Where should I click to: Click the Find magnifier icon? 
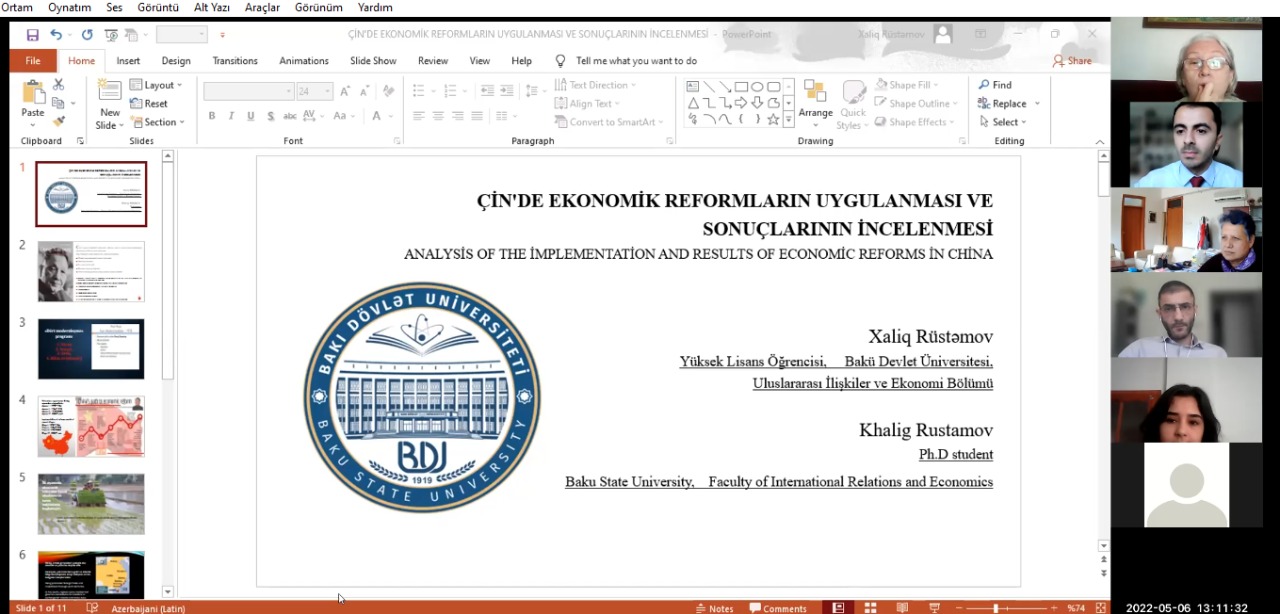984,85
